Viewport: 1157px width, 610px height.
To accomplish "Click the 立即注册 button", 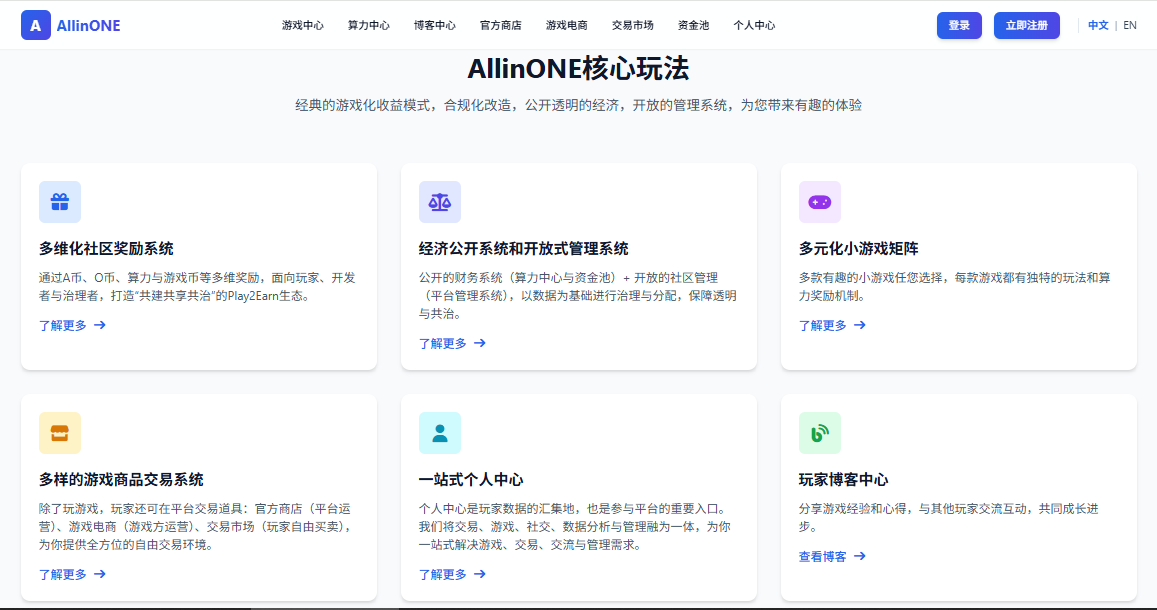I will tap(1026, 25).
